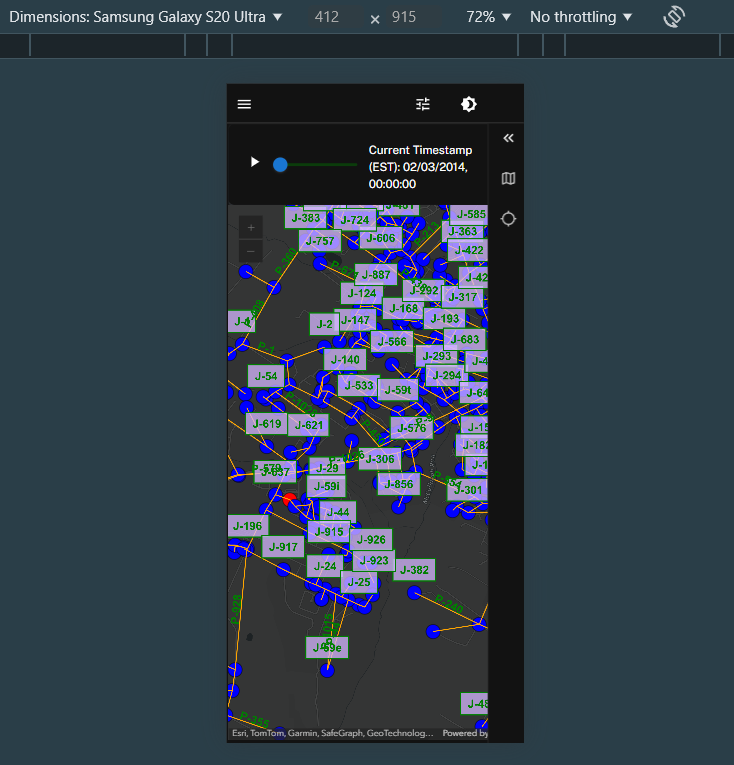
Task: Zoom in on the map
Action: coord(251,227)
